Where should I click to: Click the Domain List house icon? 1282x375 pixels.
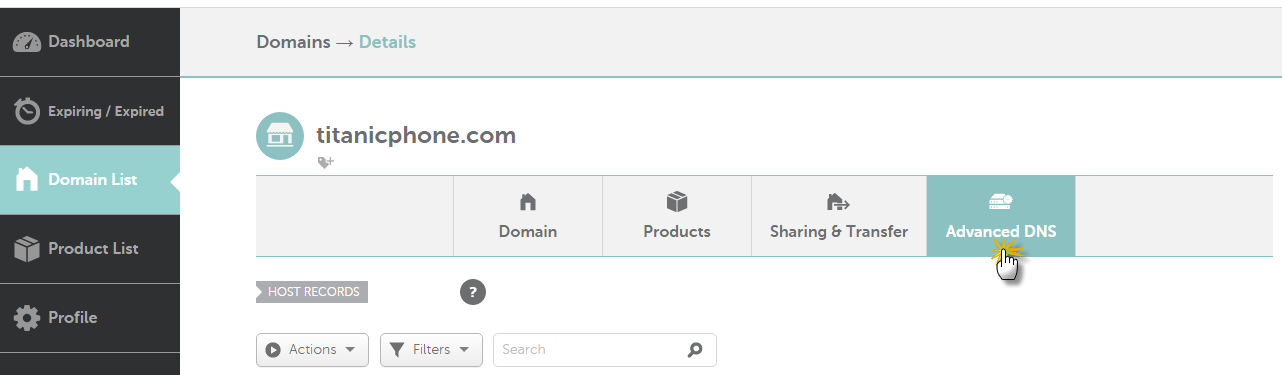pyautogui.click(x=27, y=180)
